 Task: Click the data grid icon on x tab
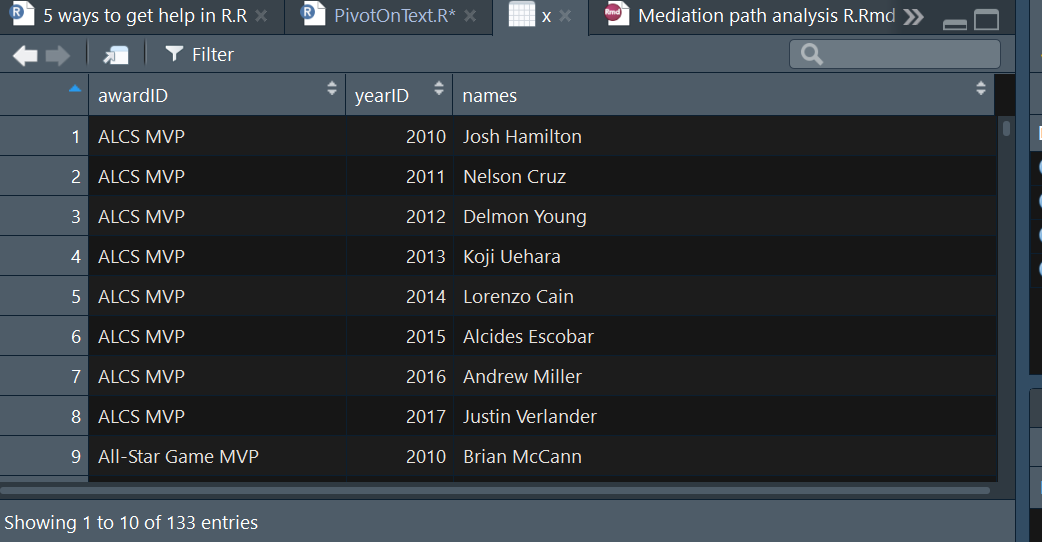pos(521,16)
